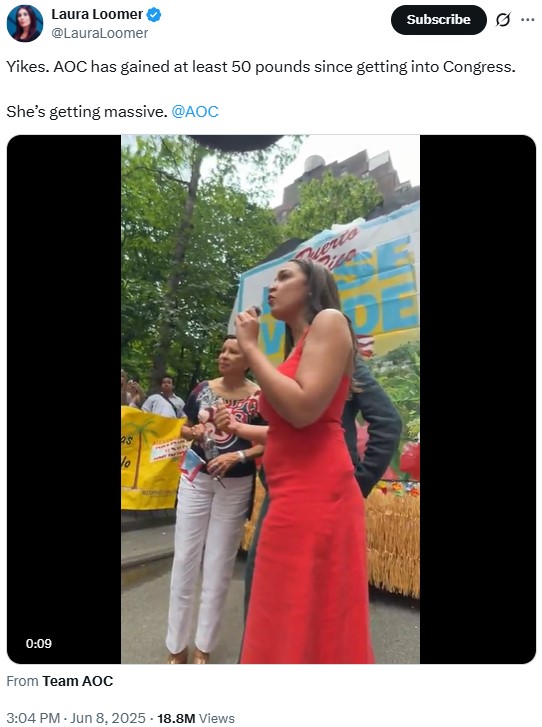The height and width of the screenshot is (727, 542).
Task: Click the video's right black letterbox bar
Action: (x=478, y=399)
